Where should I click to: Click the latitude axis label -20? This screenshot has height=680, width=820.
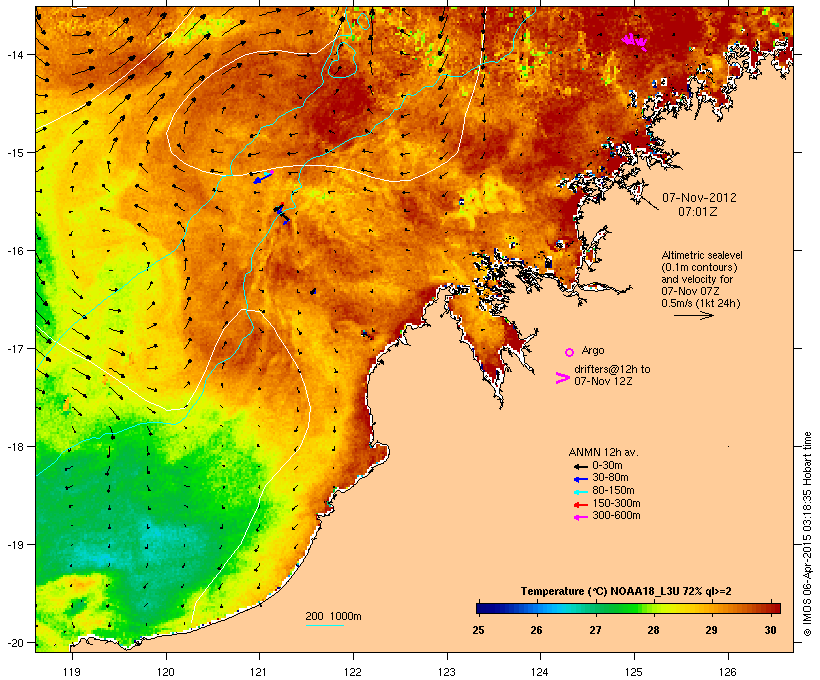click(14, 643)
